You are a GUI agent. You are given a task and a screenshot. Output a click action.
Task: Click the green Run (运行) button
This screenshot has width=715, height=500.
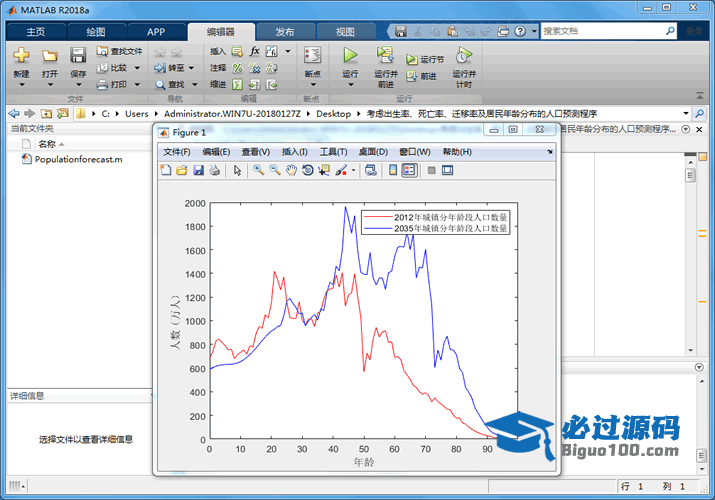[x=350, y=57]
